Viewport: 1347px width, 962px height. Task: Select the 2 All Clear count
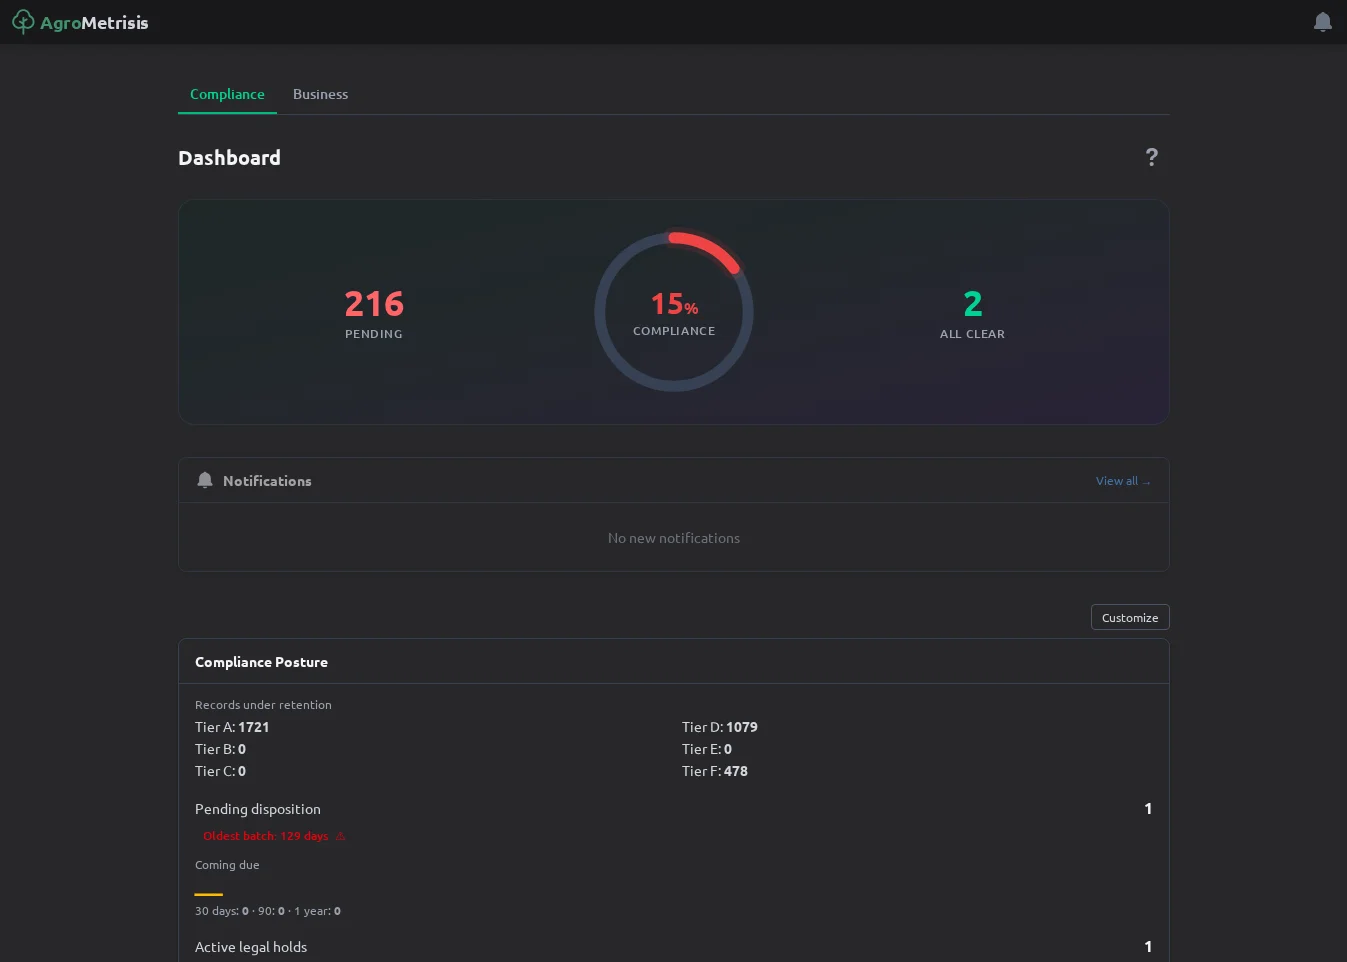pyautogui.click(x=972, y=304)
